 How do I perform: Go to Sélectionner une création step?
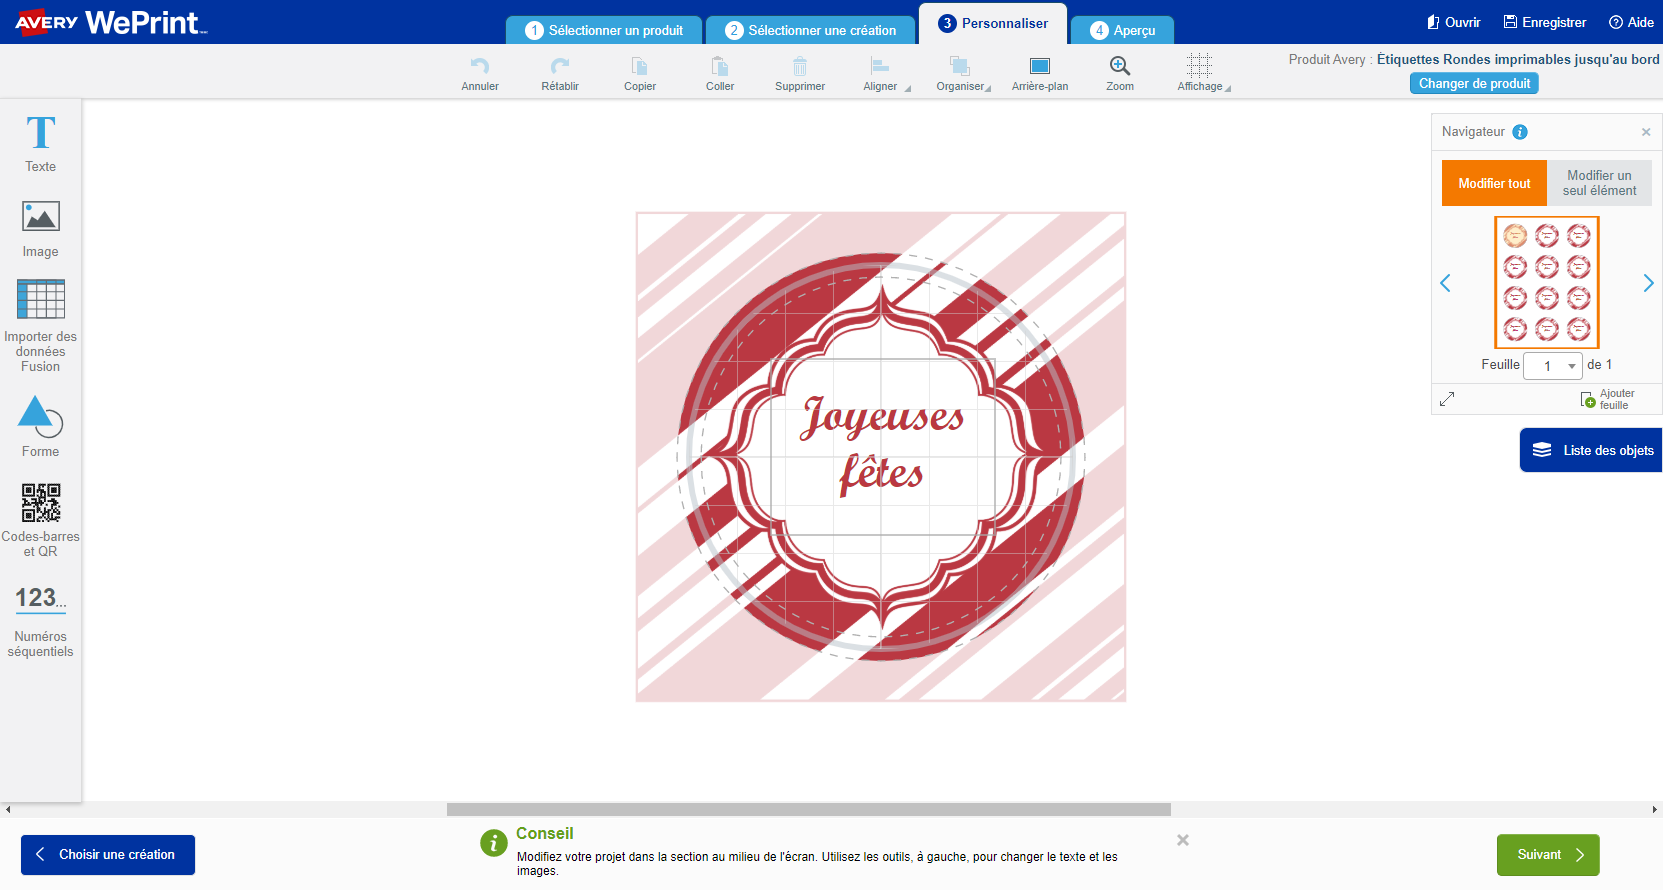coord(811,30)
